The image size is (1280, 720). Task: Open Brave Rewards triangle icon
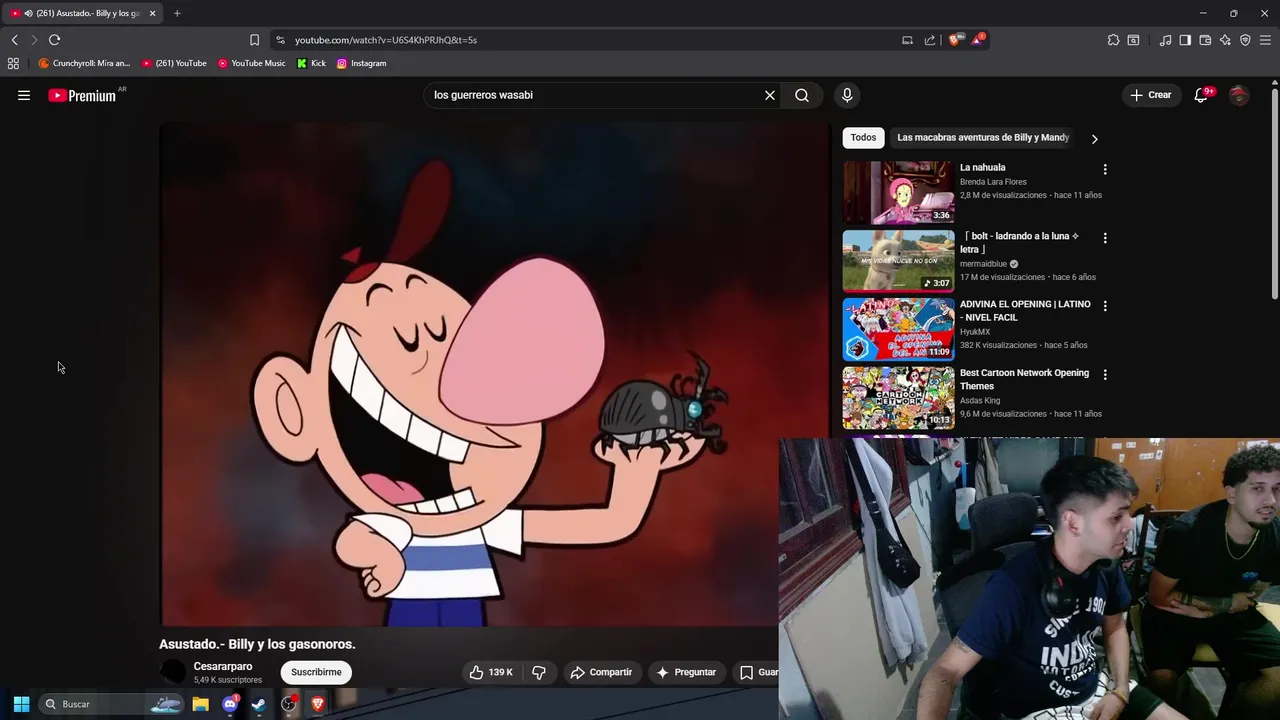click(978, 40)
